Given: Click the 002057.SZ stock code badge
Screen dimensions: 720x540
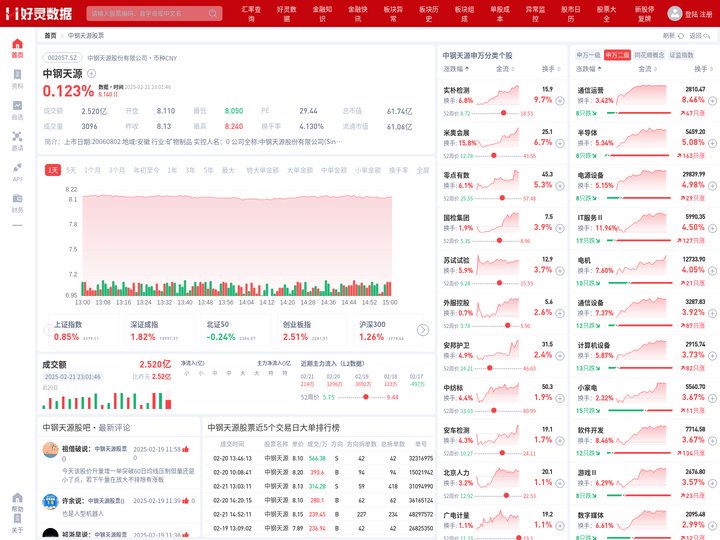Looking at the screenshot, I should pos(62,58).
